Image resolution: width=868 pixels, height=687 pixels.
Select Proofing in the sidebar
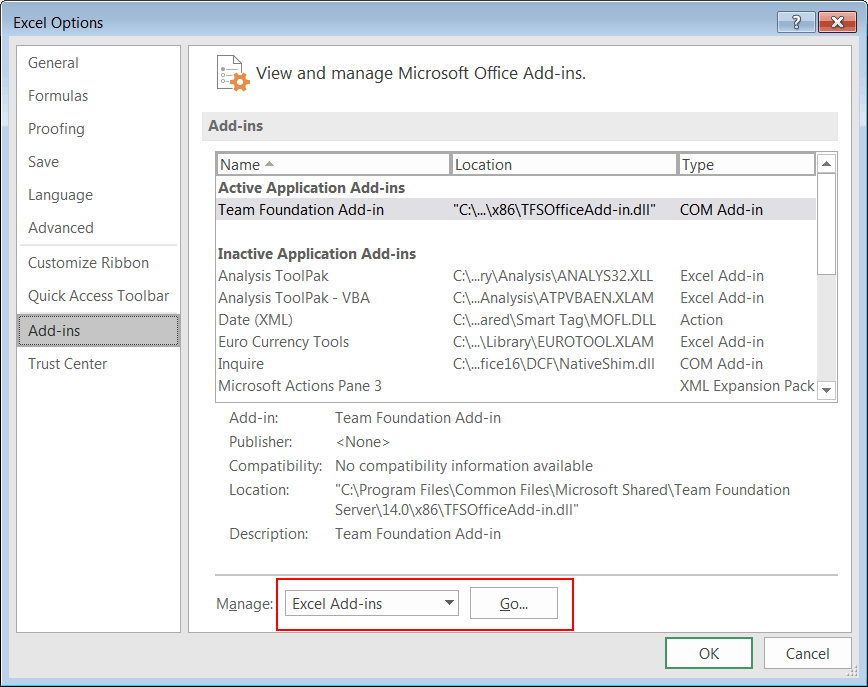56,129
